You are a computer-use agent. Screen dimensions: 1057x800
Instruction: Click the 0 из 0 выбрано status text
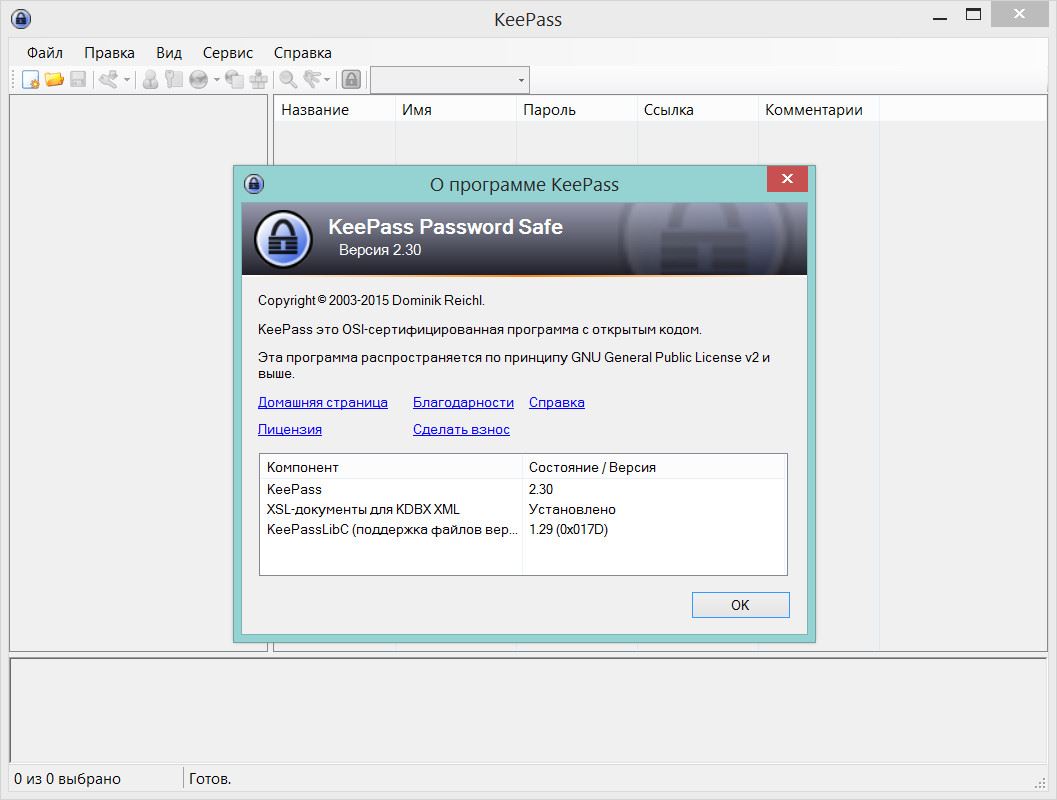[x=67, y=779]
